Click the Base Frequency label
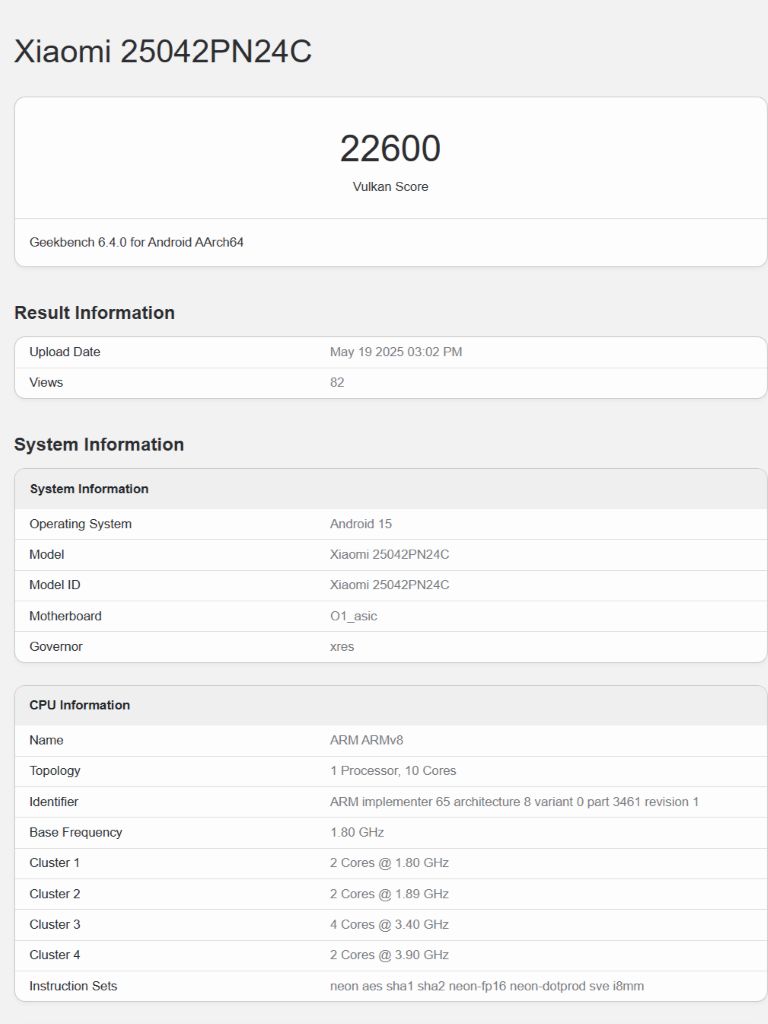The width and height of the screenshot is (768, 1024). click(76, 833)
